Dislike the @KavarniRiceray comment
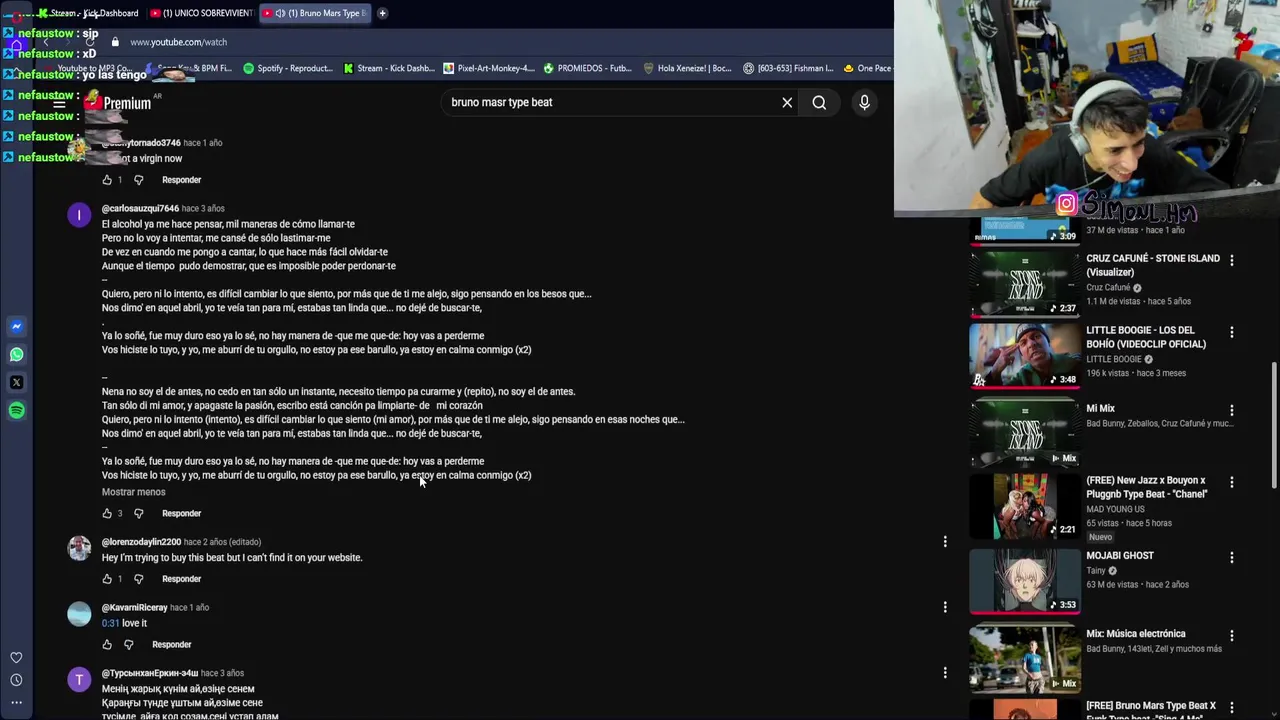Screen dimensions: 1280x720 click(x=128, y=644)
